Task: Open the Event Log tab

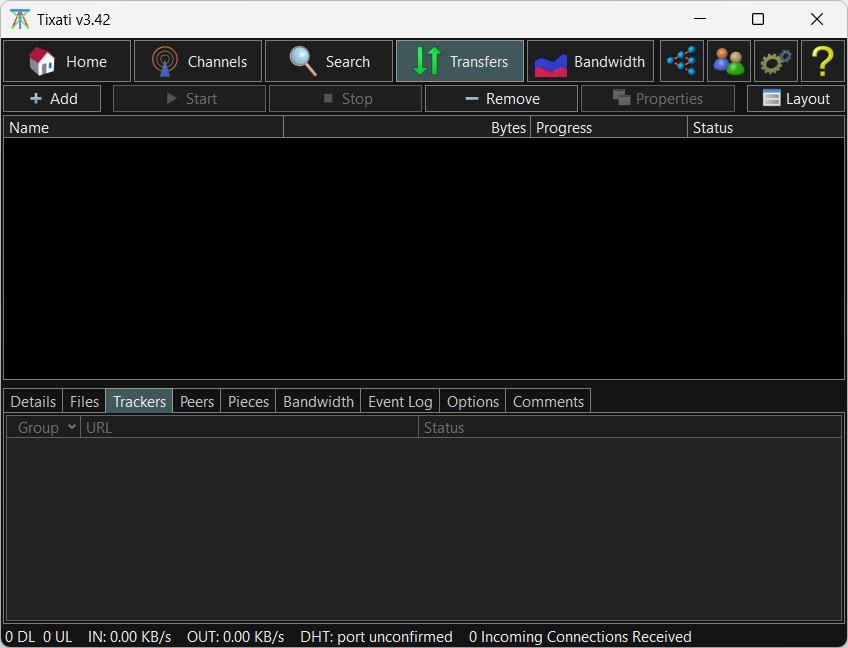Action: pyautogui.click(x=400, y=401)
